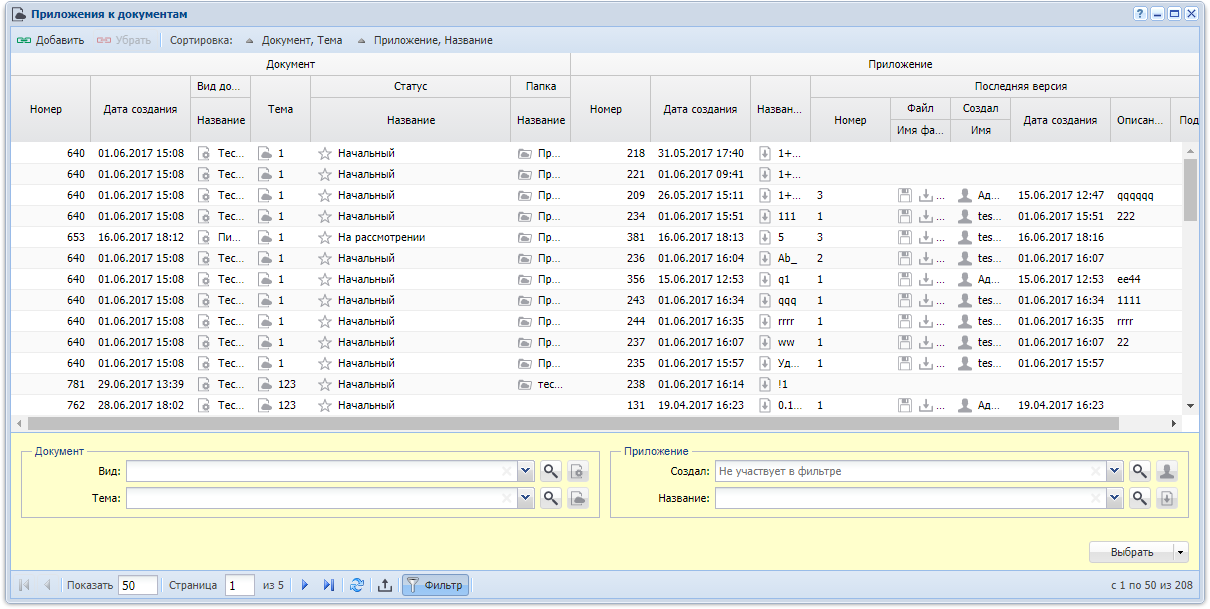Image resolution: width=1210 pixels, height=609 pixels.
Task: Click the Последняя версия Дата создания column header
Action: (1061, 120)
